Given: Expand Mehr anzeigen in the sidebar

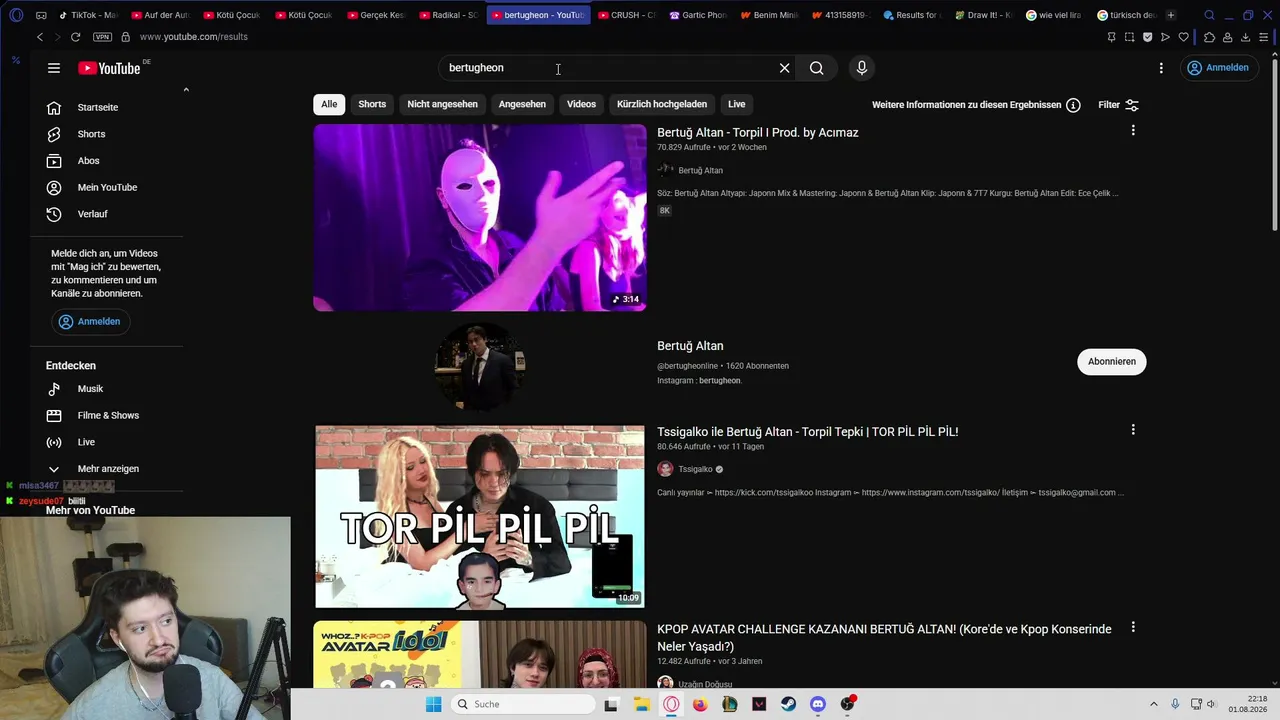Looking at the screenshot, I should point(108,469).
